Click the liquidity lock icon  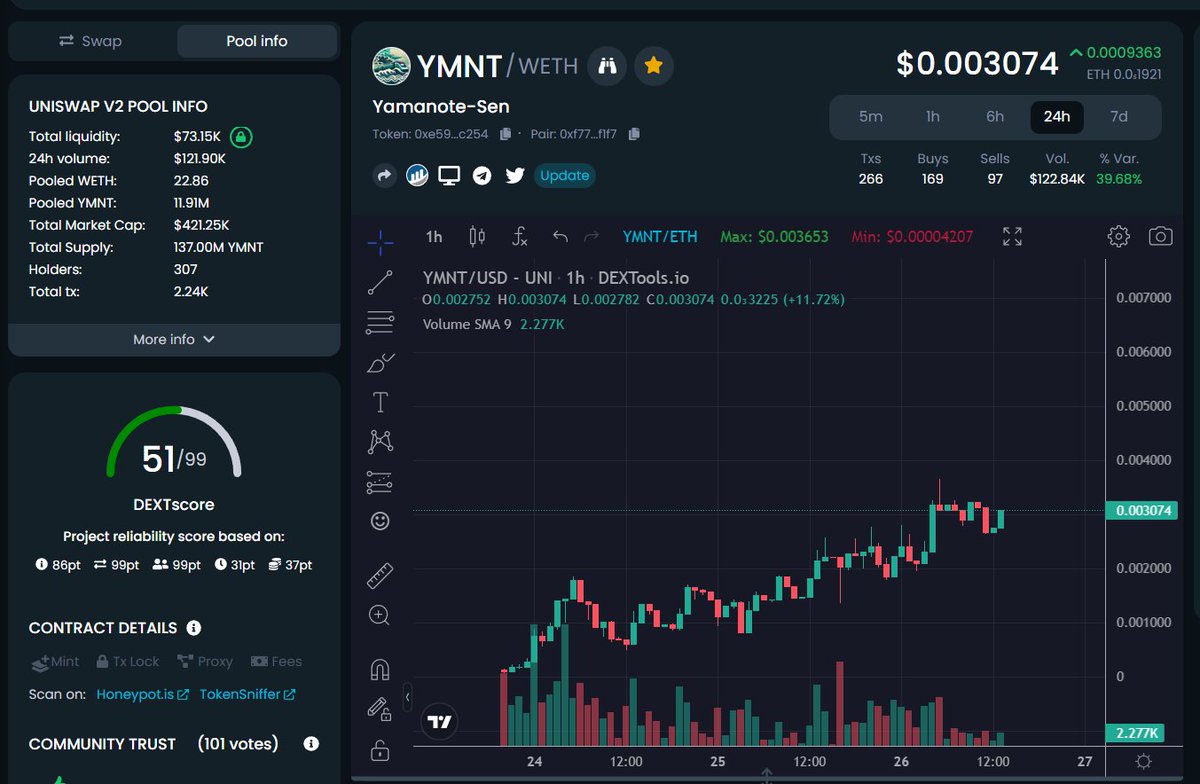[x=241, y=137]
